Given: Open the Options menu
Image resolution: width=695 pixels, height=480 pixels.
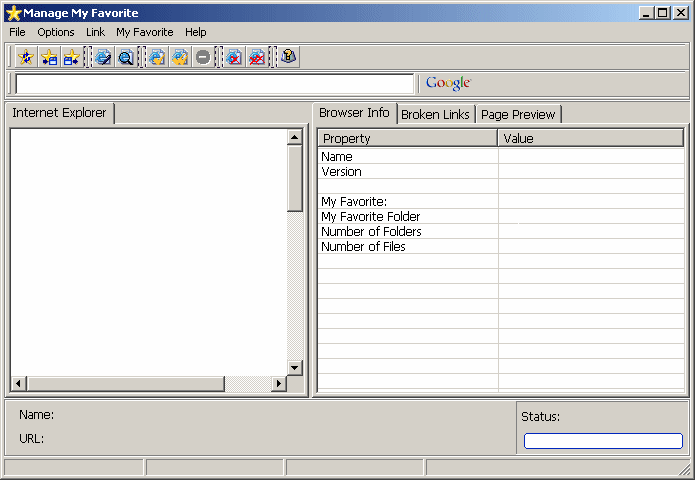Looking at the screenshot, I should pos(56,32).
